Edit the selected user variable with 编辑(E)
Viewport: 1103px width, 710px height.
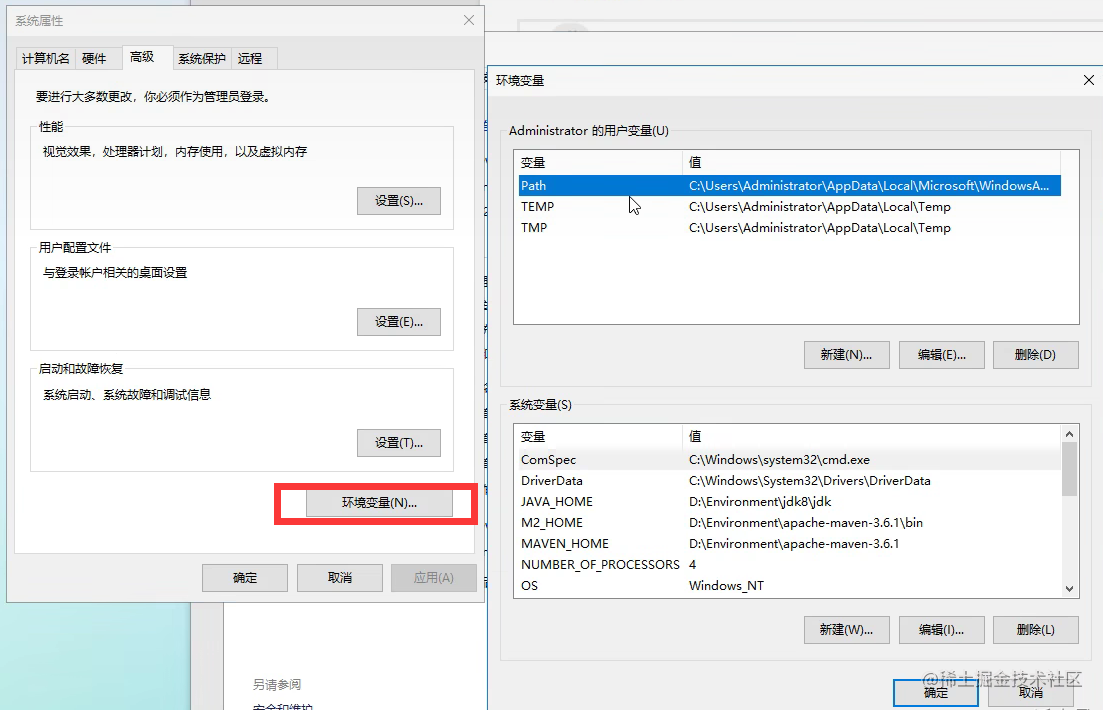941,354
